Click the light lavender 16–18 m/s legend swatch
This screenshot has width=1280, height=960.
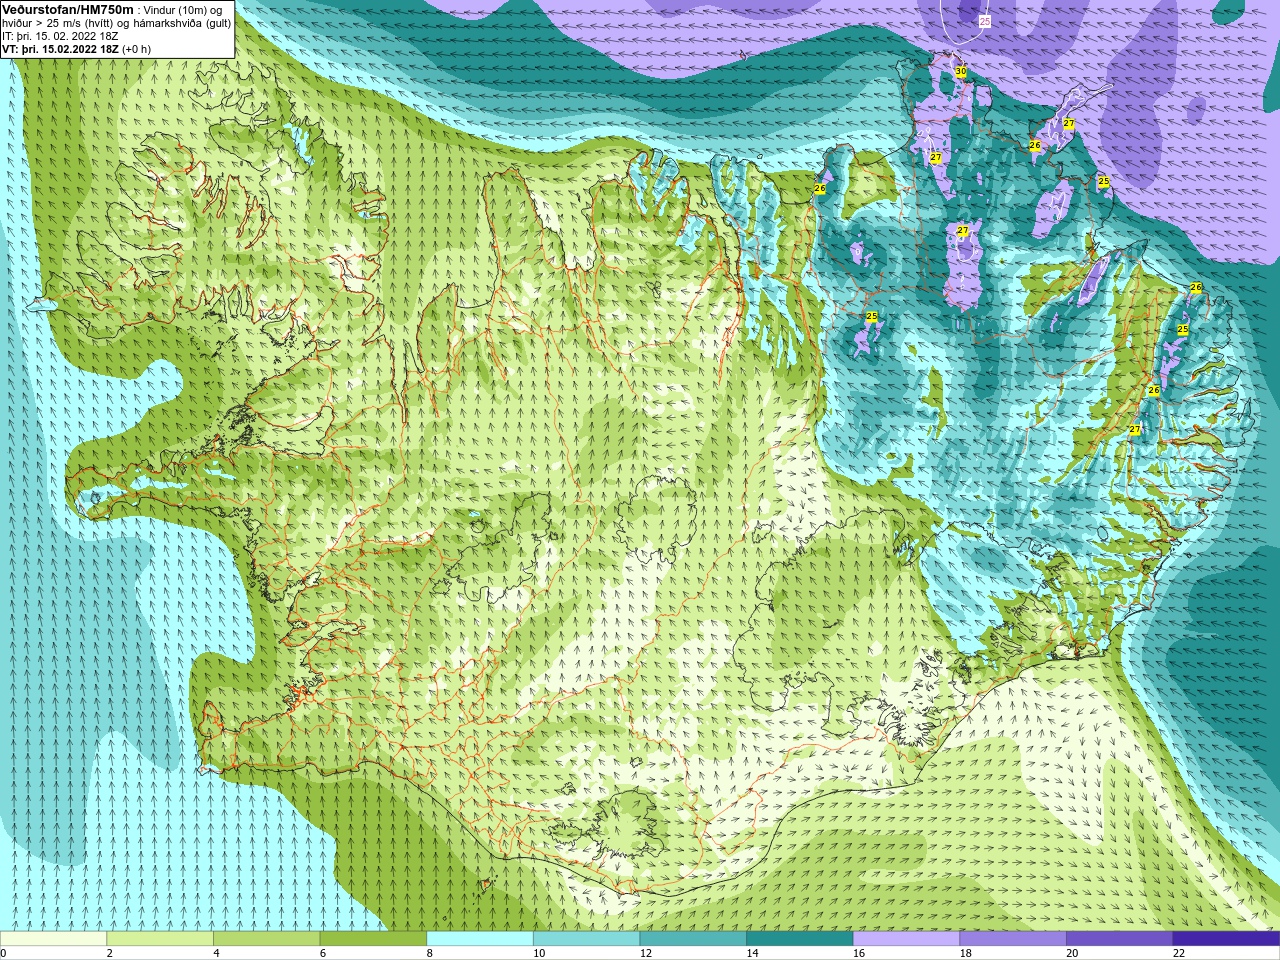coord(906,939)
